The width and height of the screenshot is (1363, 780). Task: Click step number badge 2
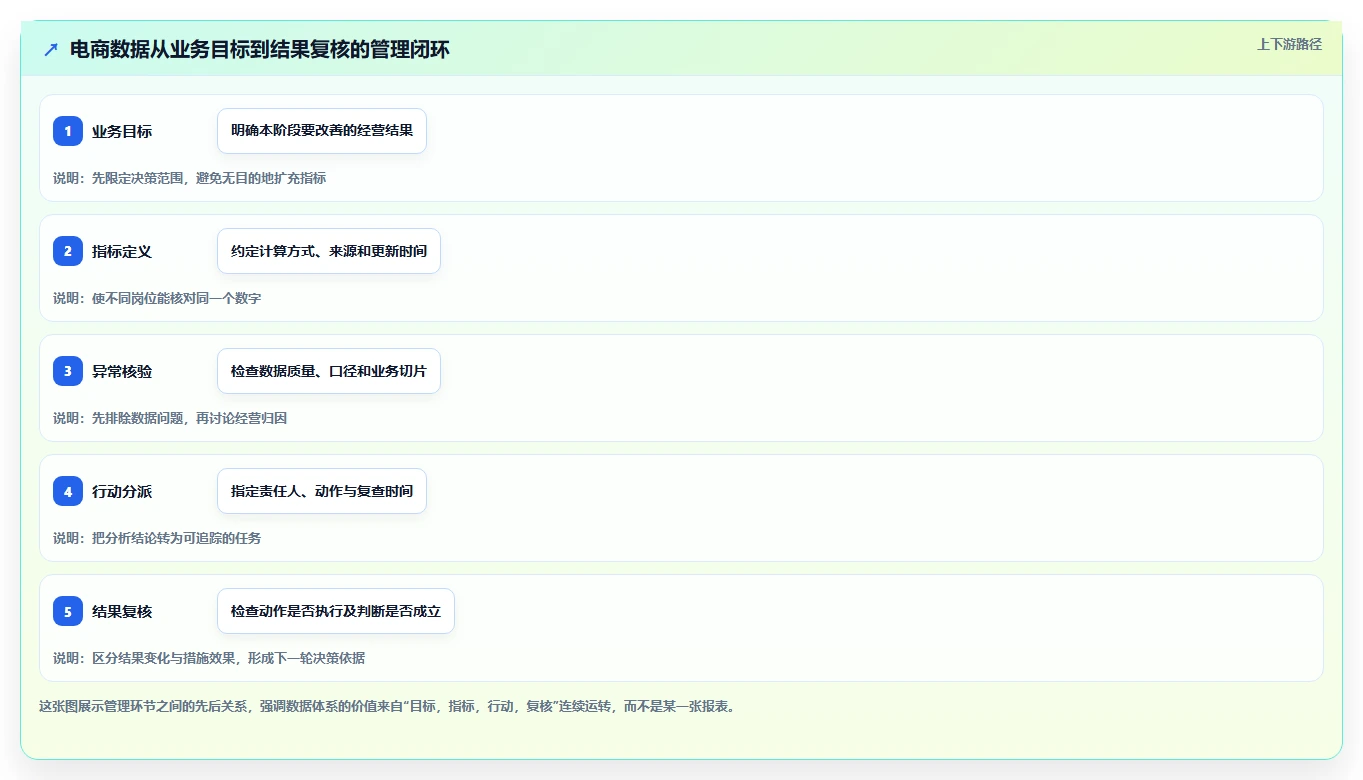point(68,251)
